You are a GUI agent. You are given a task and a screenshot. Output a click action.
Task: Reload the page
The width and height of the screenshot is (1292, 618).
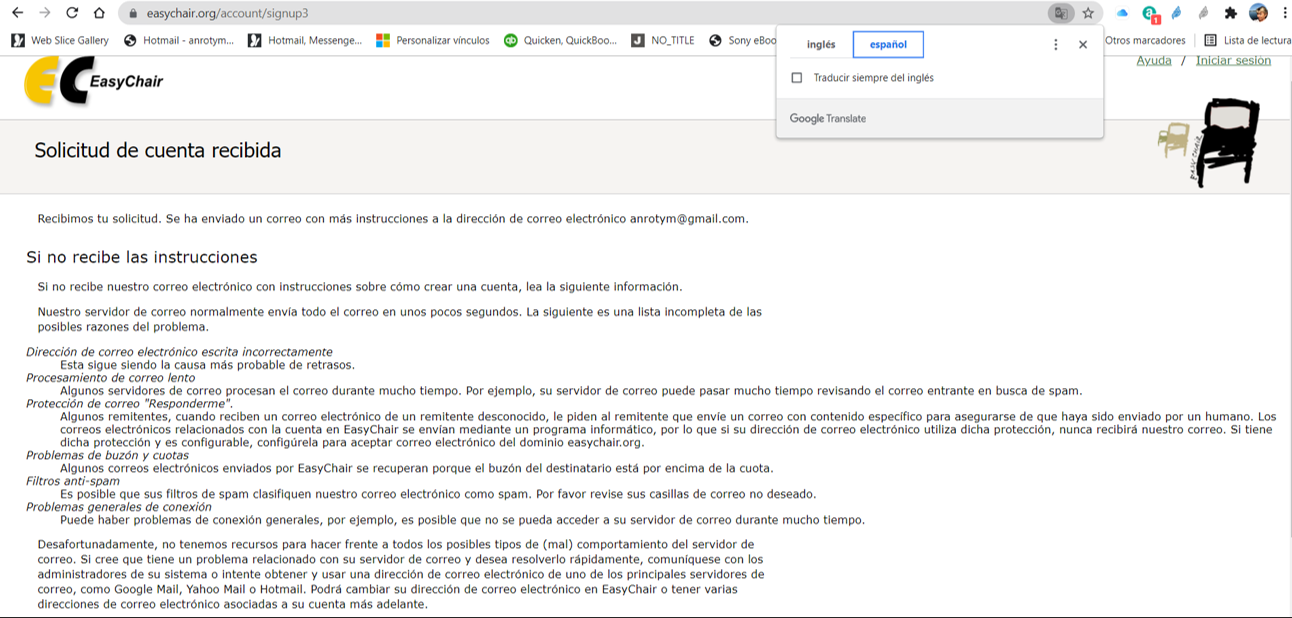72,13
